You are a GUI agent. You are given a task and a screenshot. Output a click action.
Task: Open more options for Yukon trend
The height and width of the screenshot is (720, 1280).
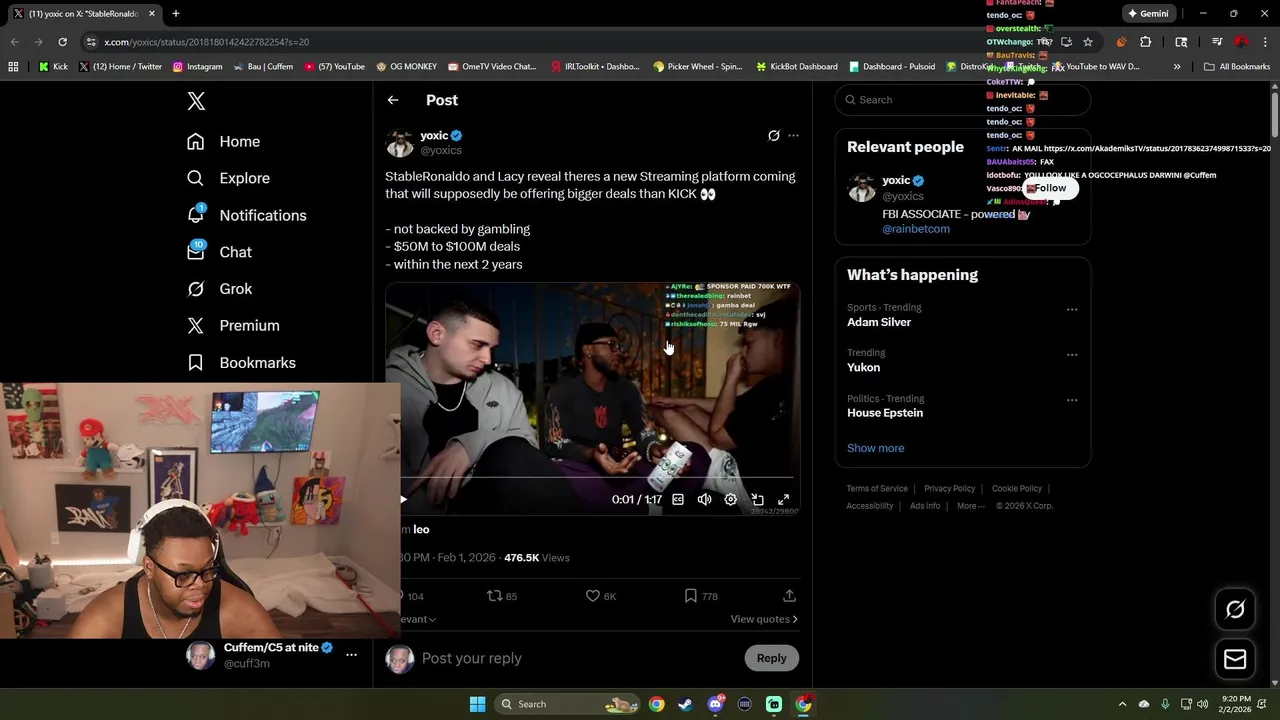1072,354
